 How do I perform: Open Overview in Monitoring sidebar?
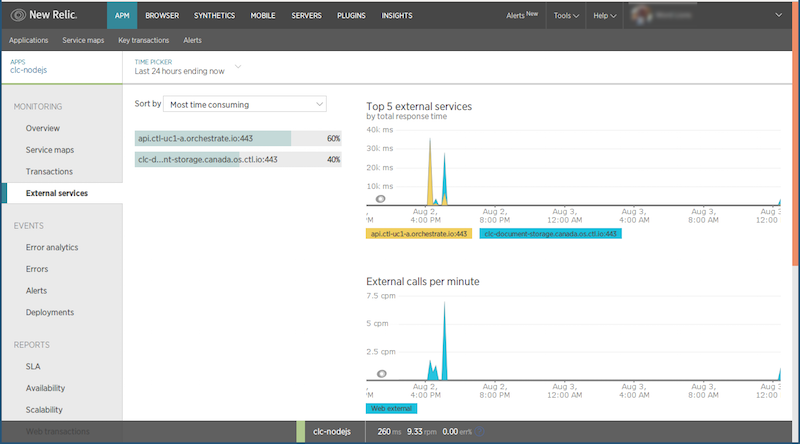[x=43, y=128]
